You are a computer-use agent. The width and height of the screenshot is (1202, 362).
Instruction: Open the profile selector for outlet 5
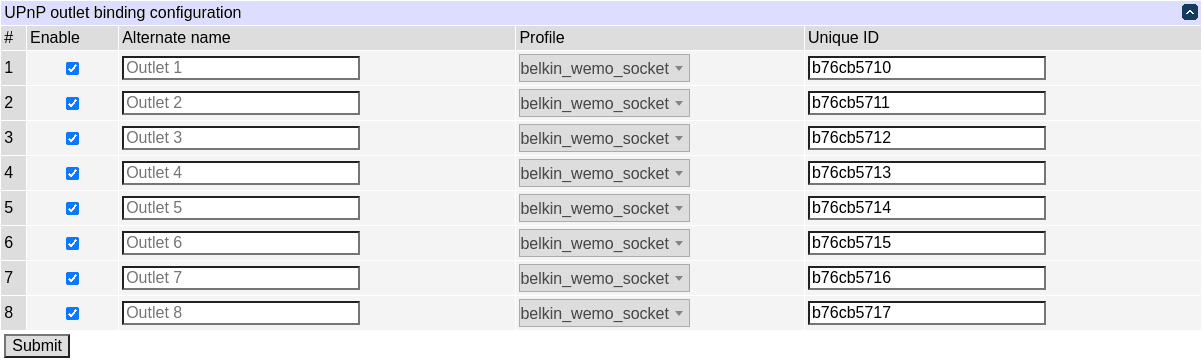[x=604, y=208]
